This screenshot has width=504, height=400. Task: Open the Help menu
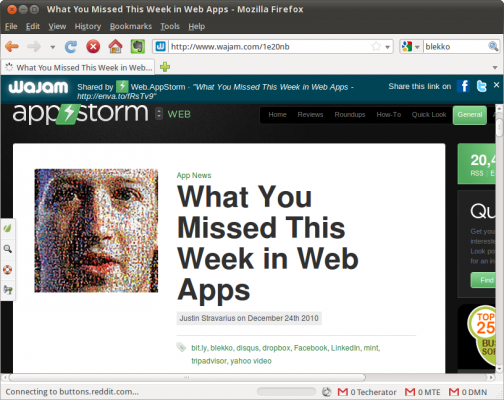pos(196,26)
